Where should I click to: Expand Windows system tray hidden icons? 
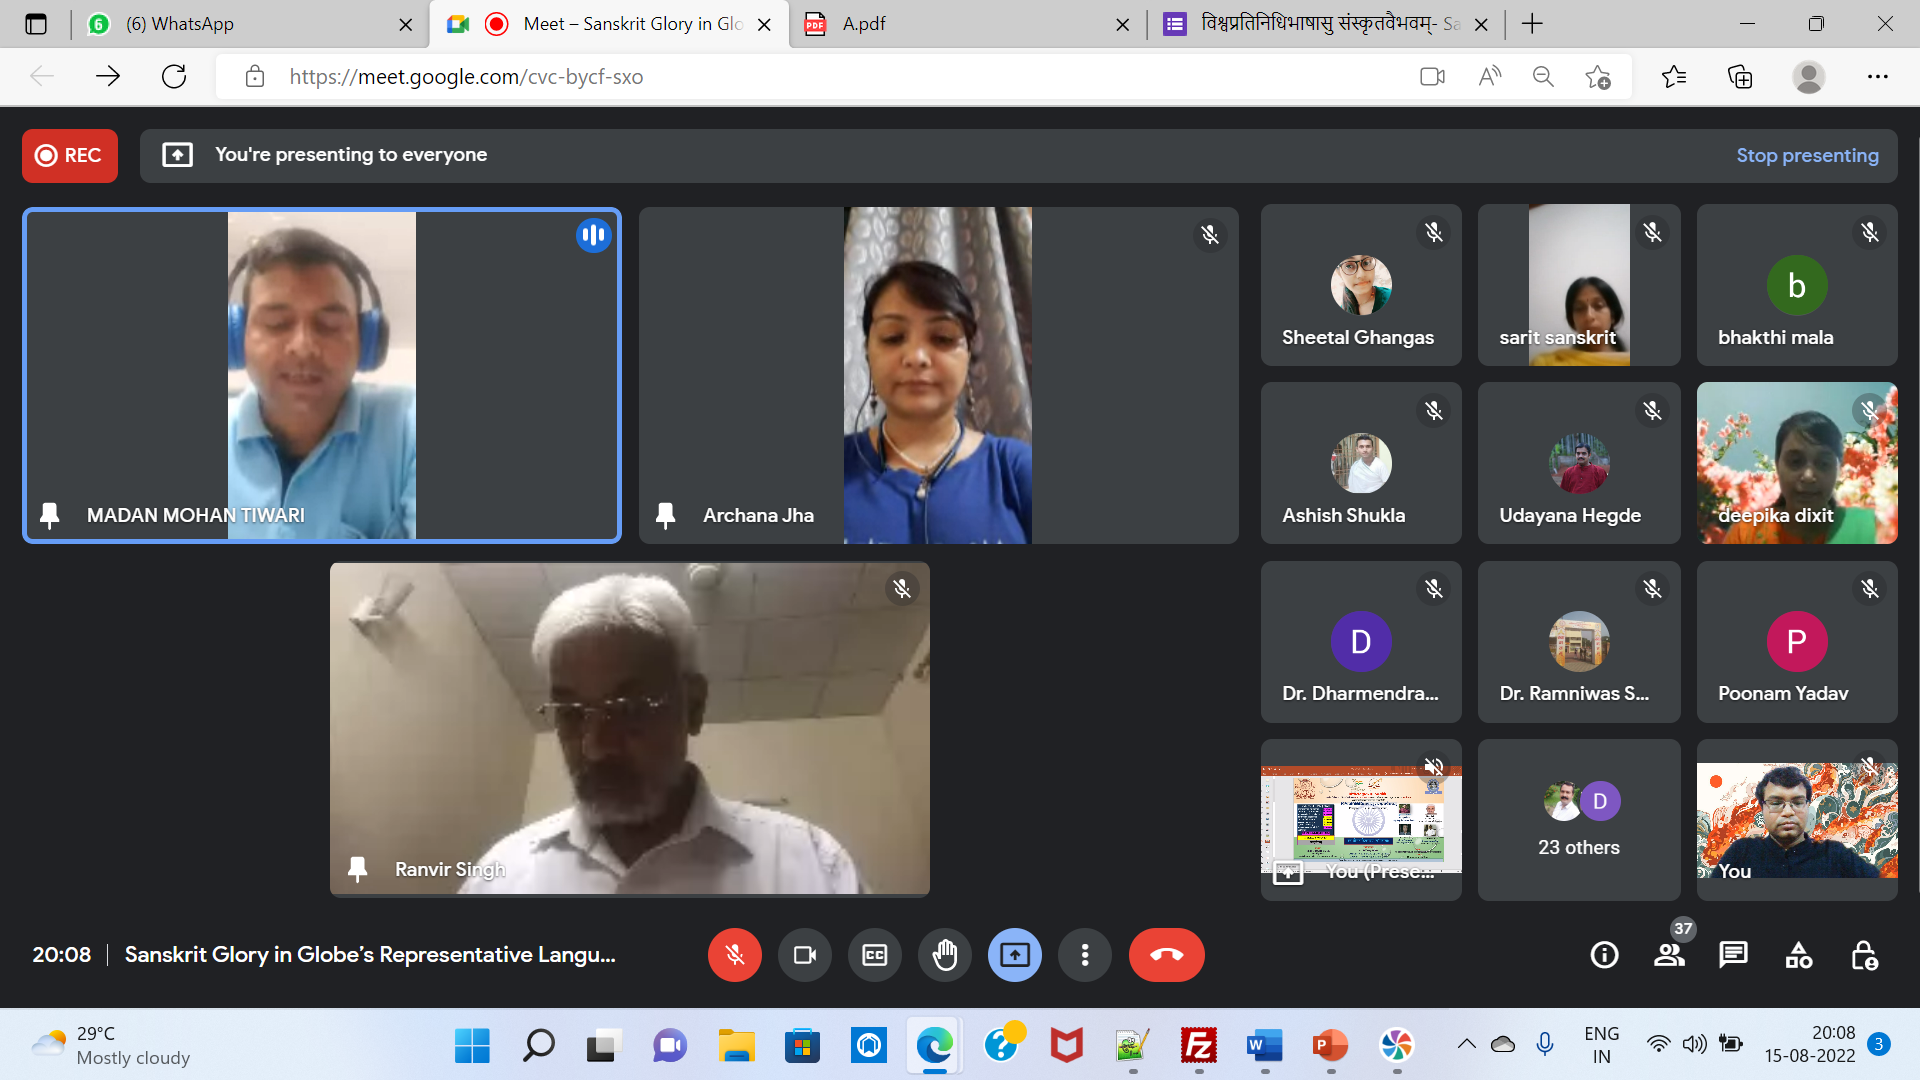point(1466,1044)
